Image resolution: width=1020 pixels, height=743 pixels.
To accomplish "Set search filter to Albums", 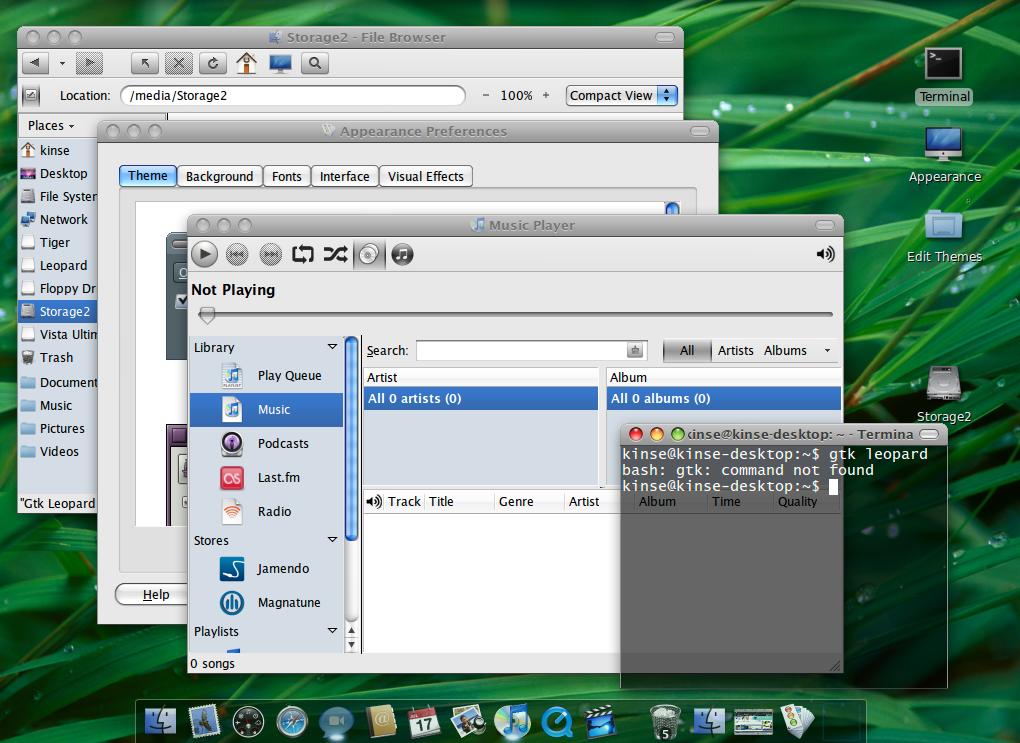I will [785, 351].
